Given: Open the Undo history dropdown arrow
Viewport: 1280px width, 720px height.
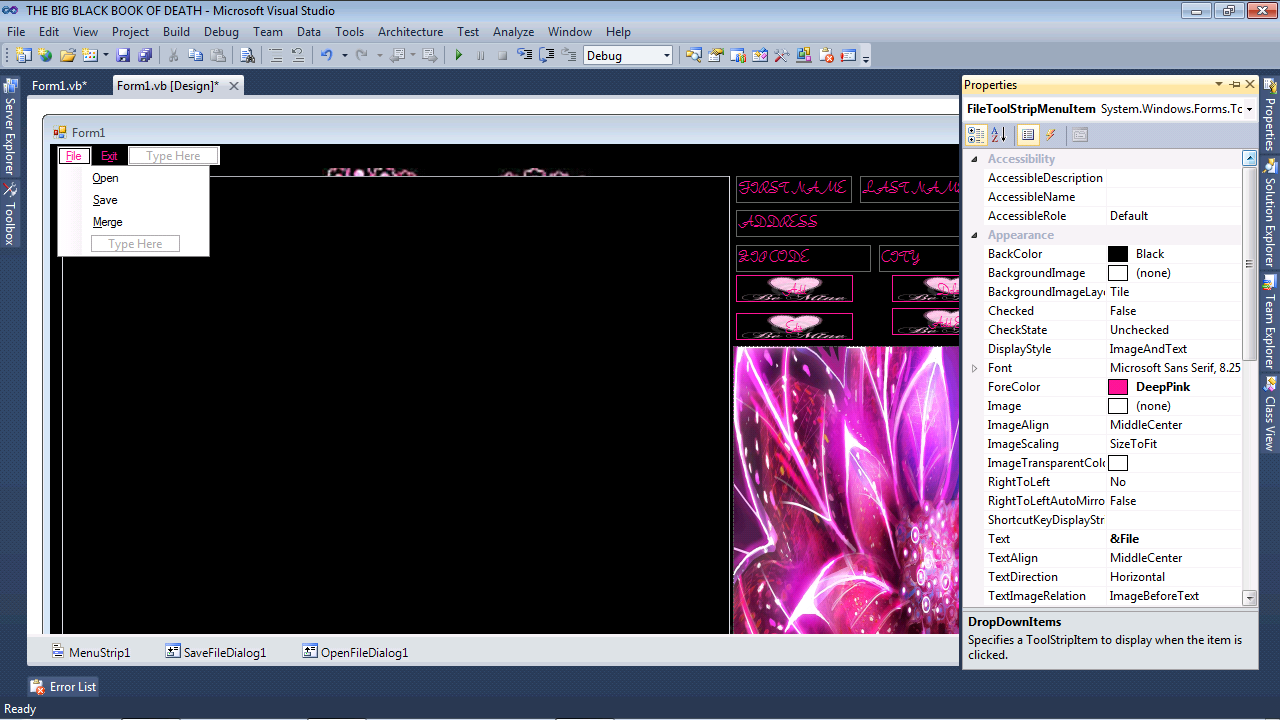Looking at the screenshot, I should [x=345, y=56].
